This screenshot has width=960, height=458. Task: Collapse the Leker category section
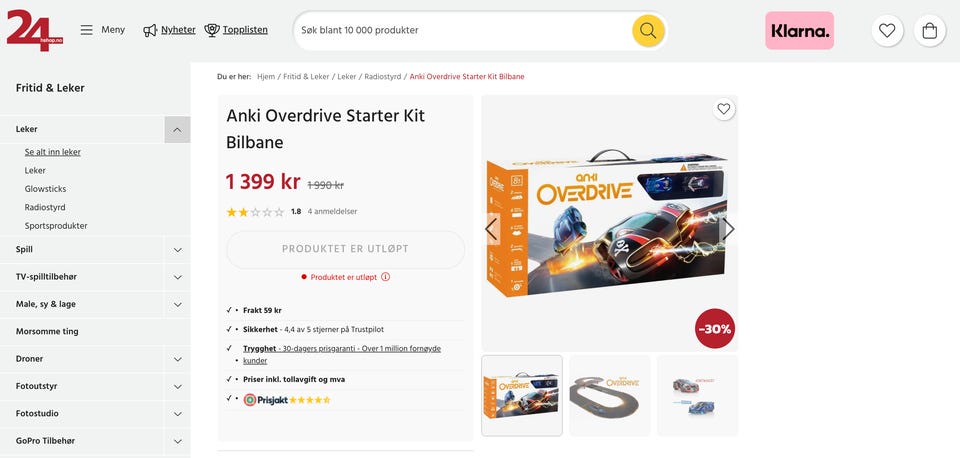point(177,129)
